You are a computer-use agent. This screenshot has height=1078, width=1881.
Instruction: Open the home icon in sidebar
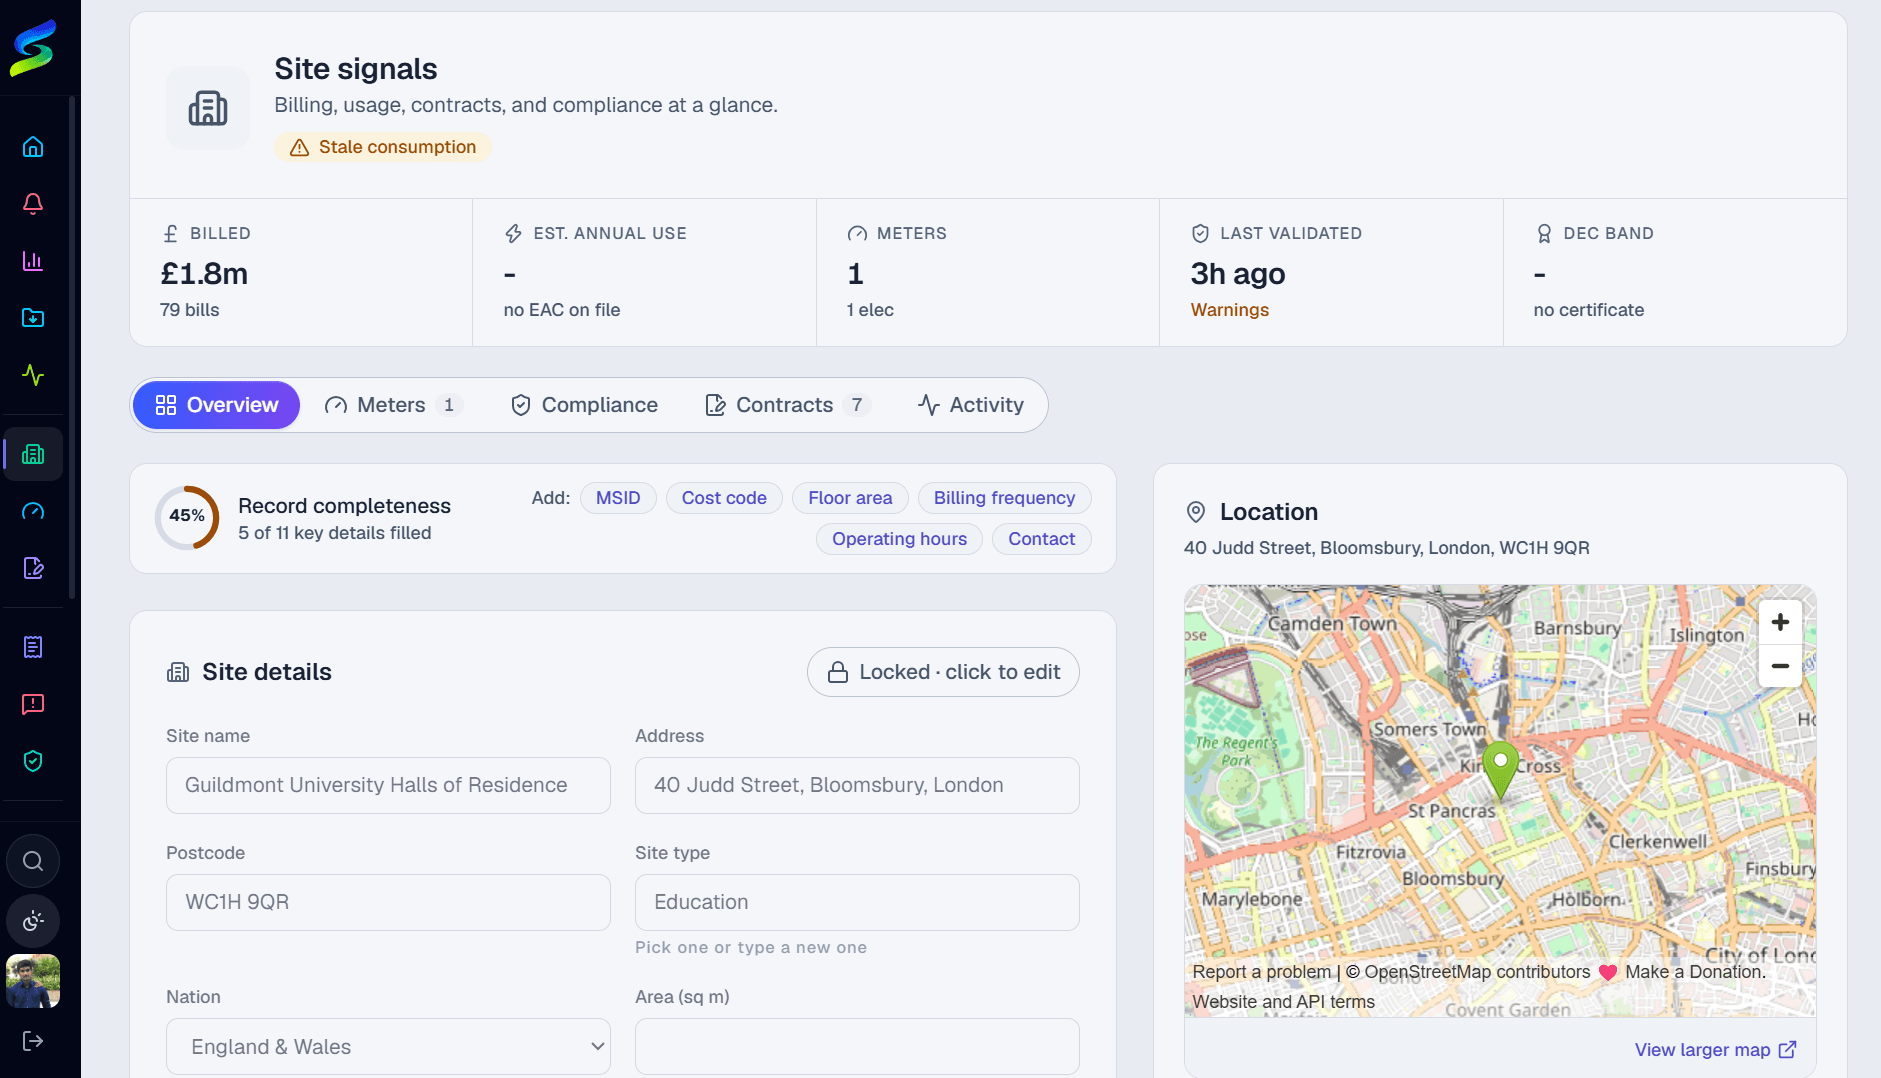tap(33, 147)
